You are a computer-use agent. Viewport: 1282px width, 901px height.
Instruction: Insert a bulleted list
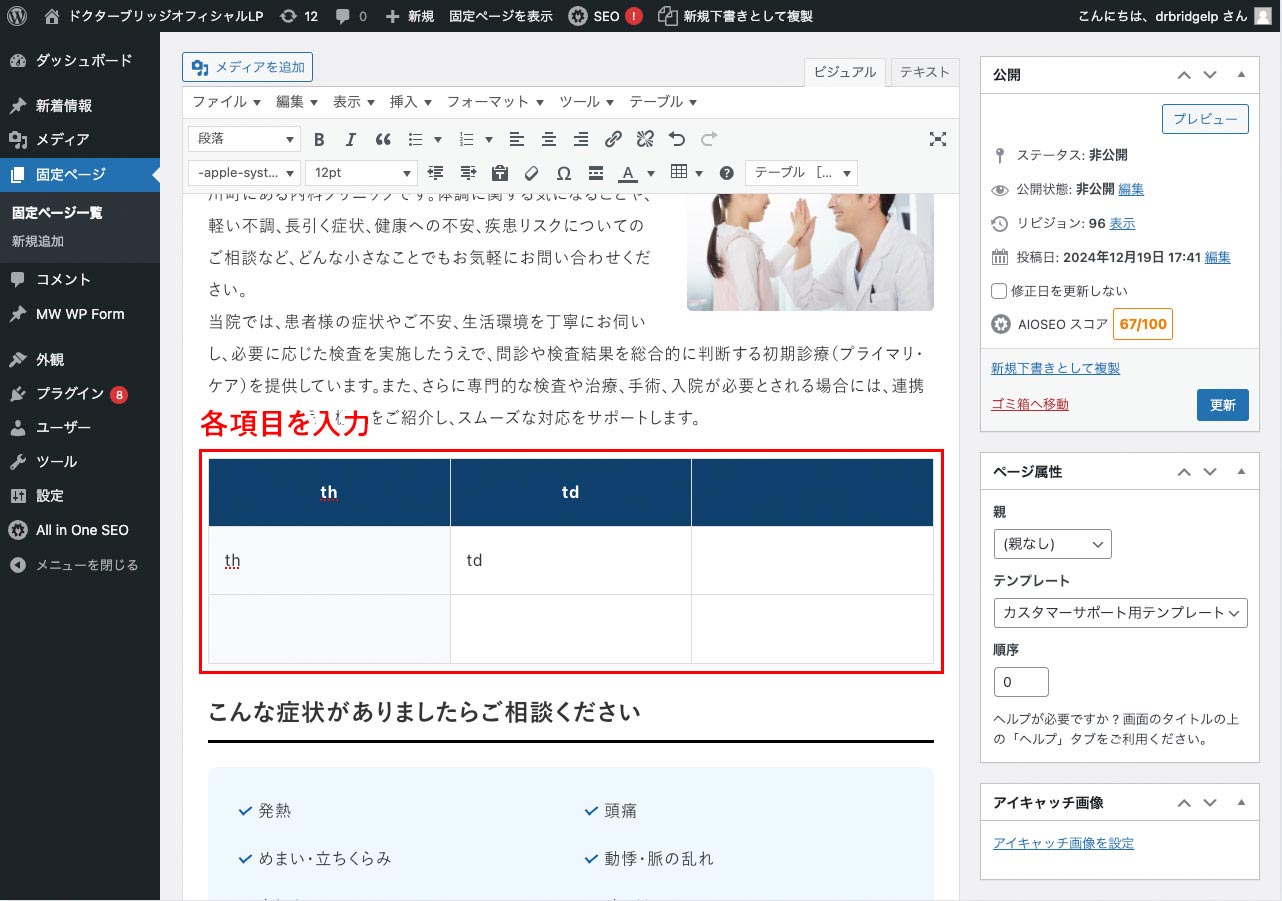pos(416,140)
